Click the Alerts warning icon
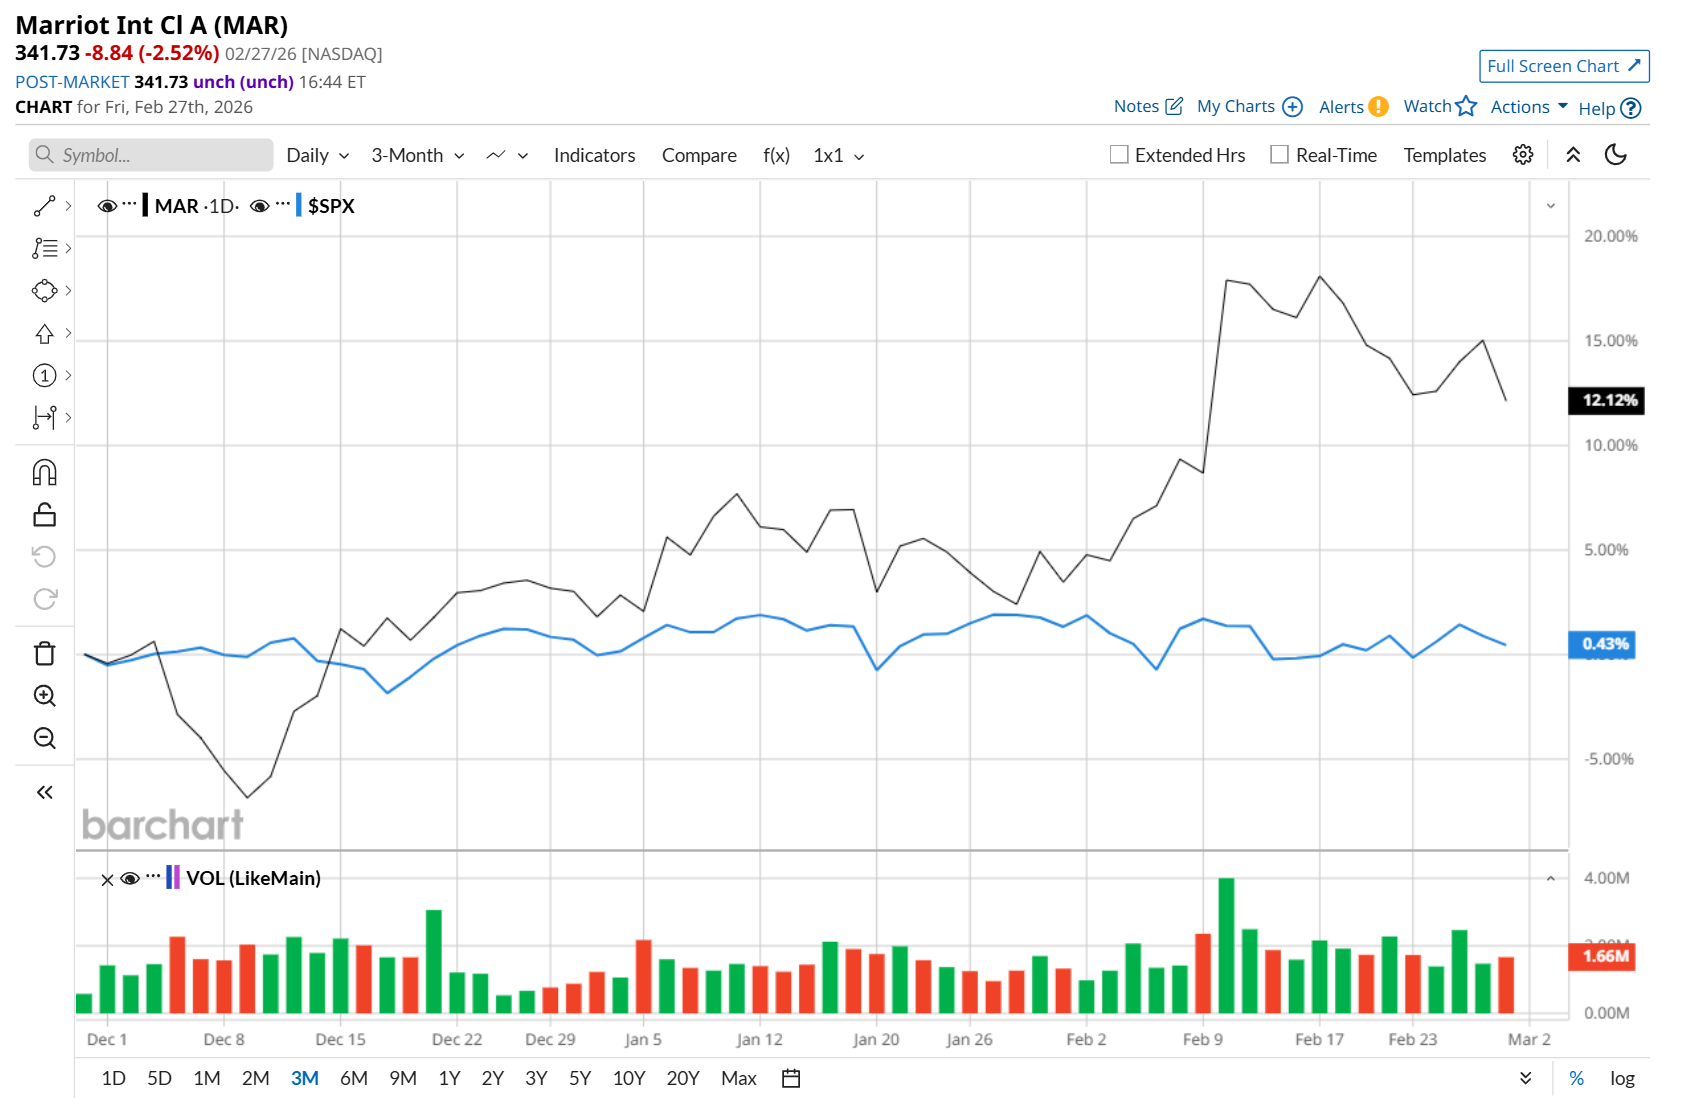 pos(1378,106)
